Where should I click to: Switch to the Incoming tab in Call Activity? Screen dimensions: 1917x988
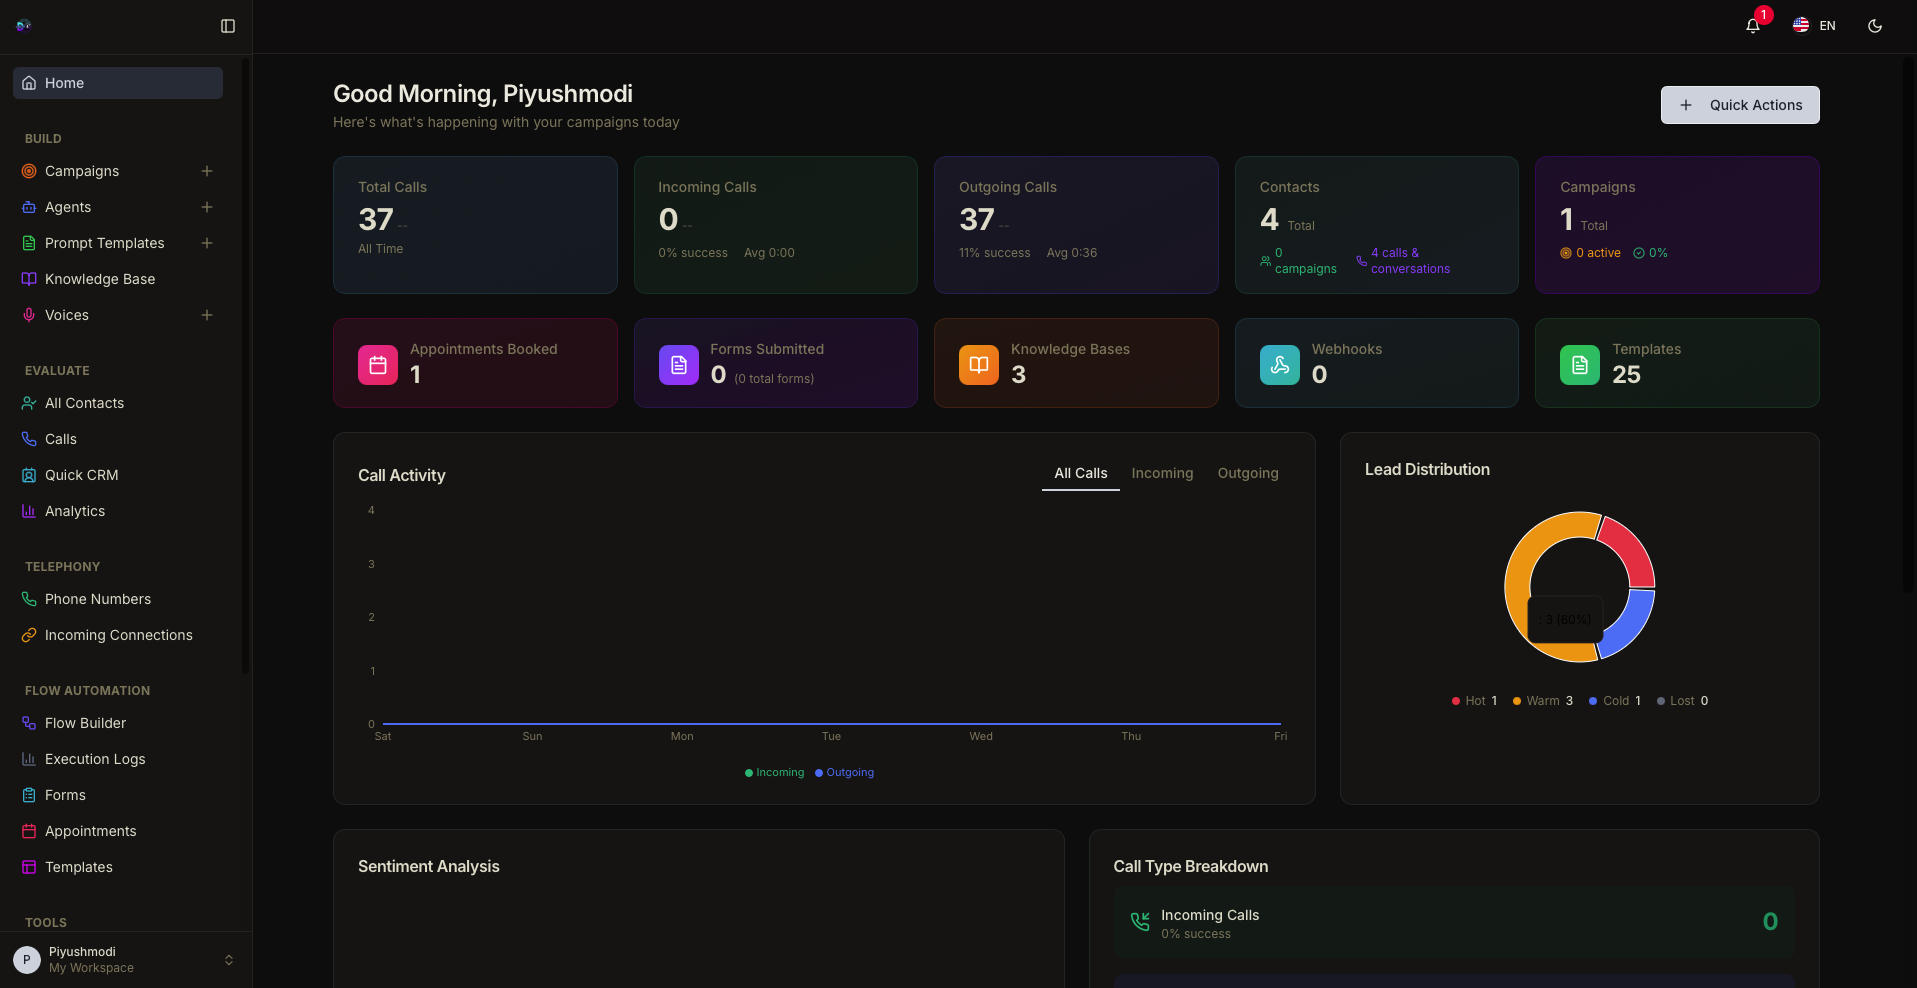[x=1162, y=473]
